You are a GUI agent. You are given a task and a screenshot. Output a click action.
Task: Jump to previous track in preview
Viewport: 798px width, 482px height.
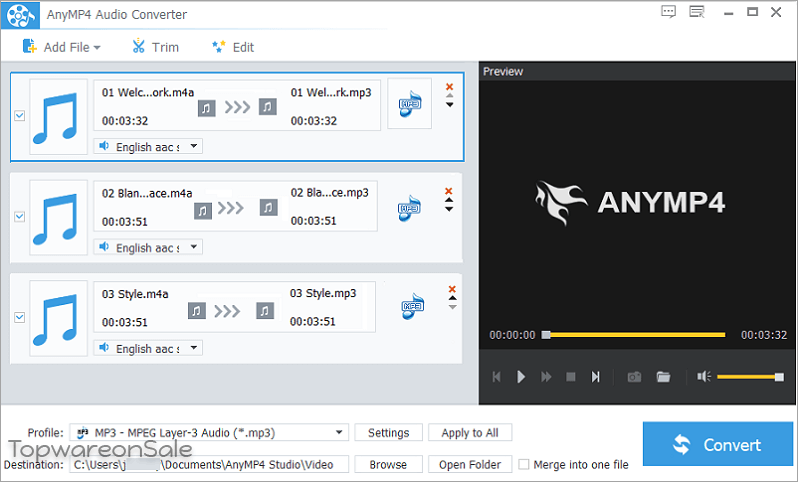[x=496, y=377]
